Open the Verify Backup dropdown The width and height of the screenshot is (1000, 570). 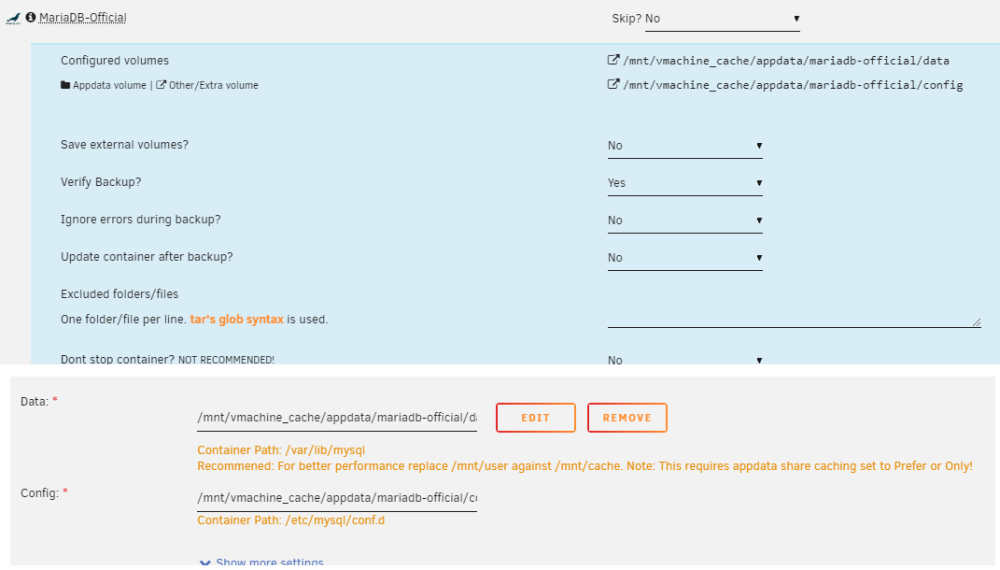pos(685,183)
